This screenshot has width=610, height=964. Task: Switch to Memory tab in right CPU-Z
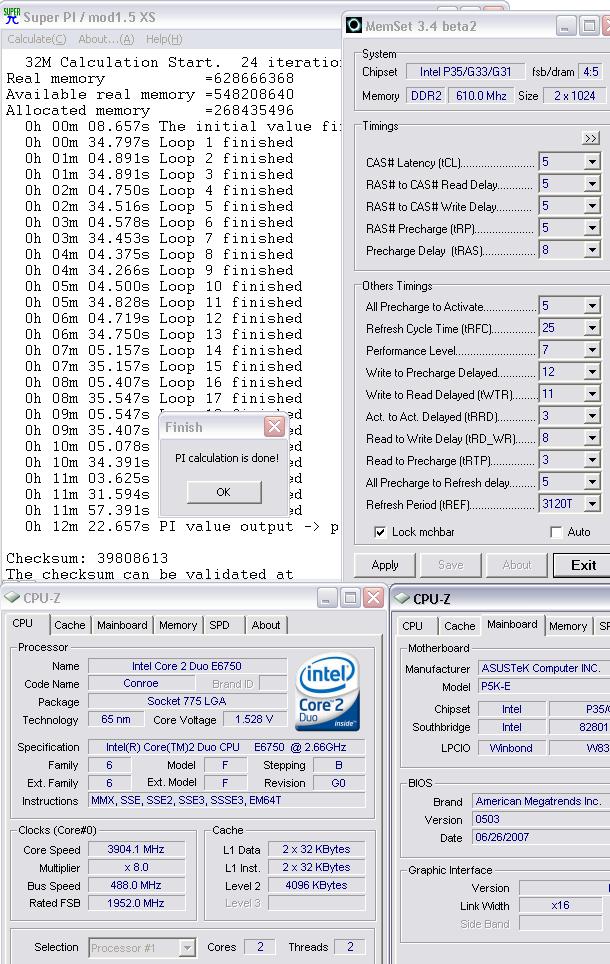click(x=568, y=626)
